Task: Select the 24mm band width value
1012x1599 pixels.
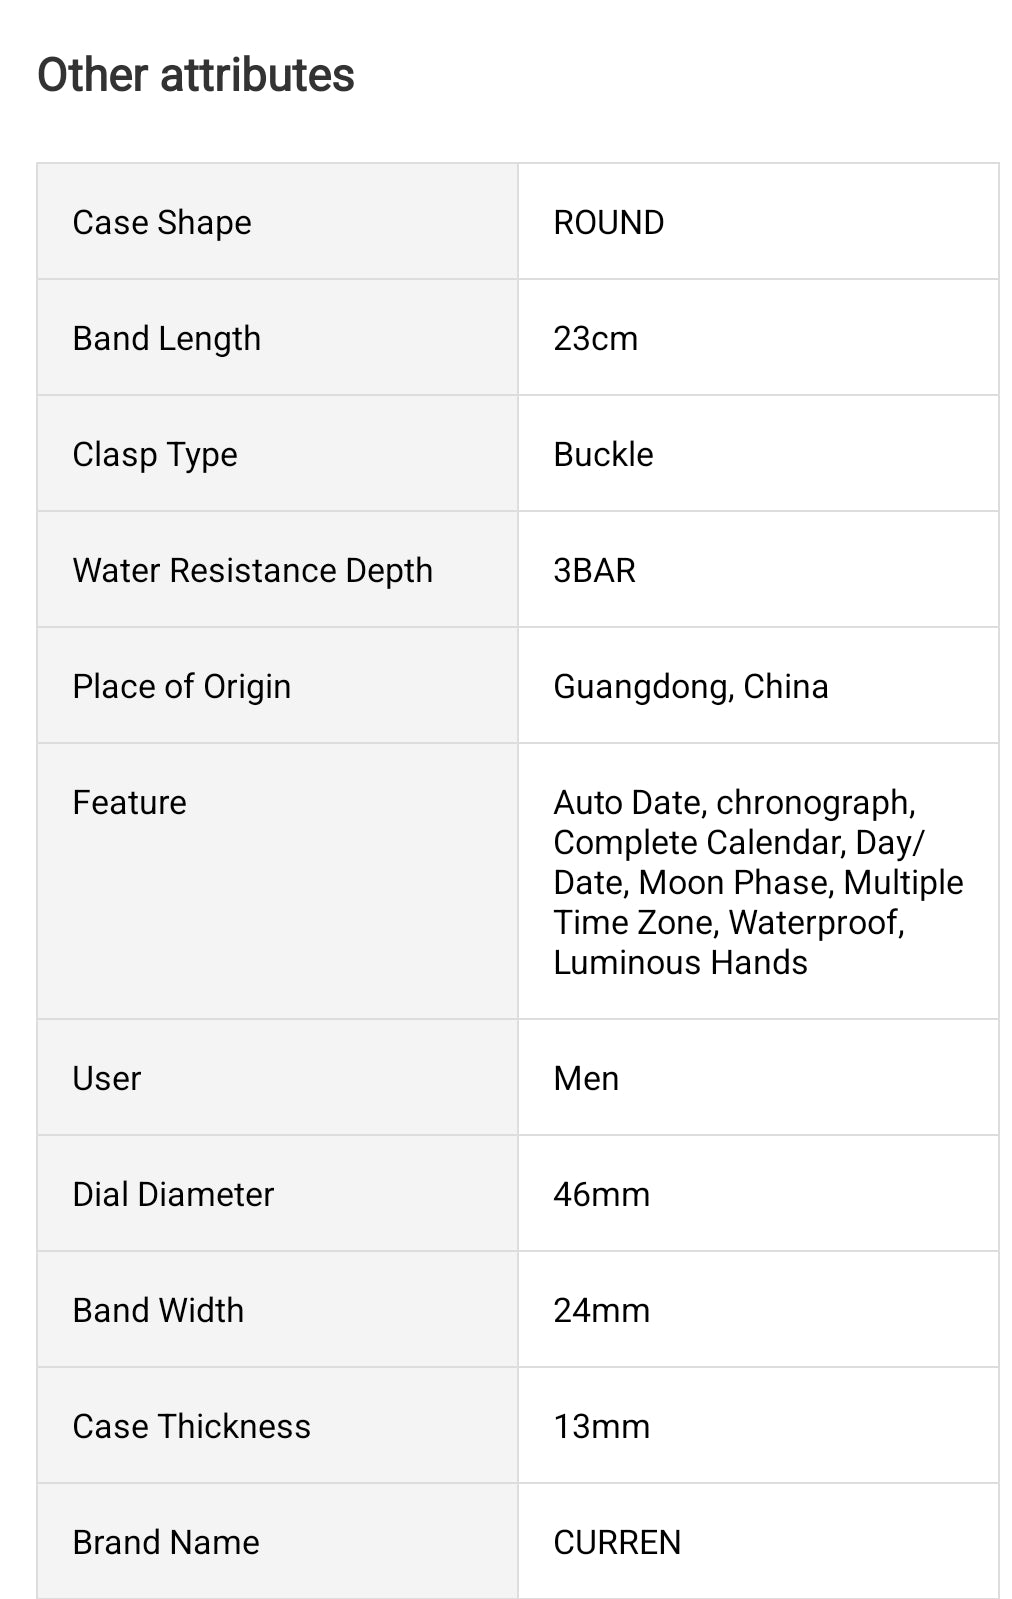Action: pos(601,1310)
